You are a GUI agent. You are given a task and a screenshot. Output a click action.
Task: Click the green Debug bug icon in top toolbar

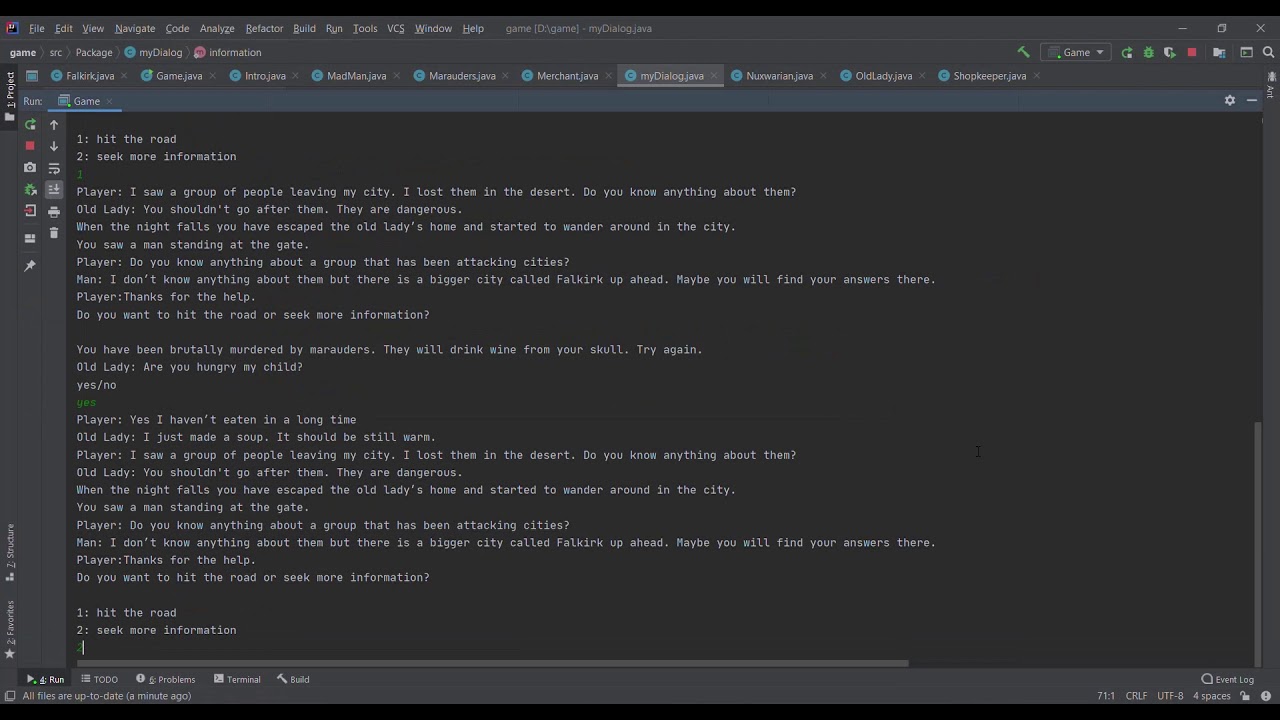pos(1148,52)
